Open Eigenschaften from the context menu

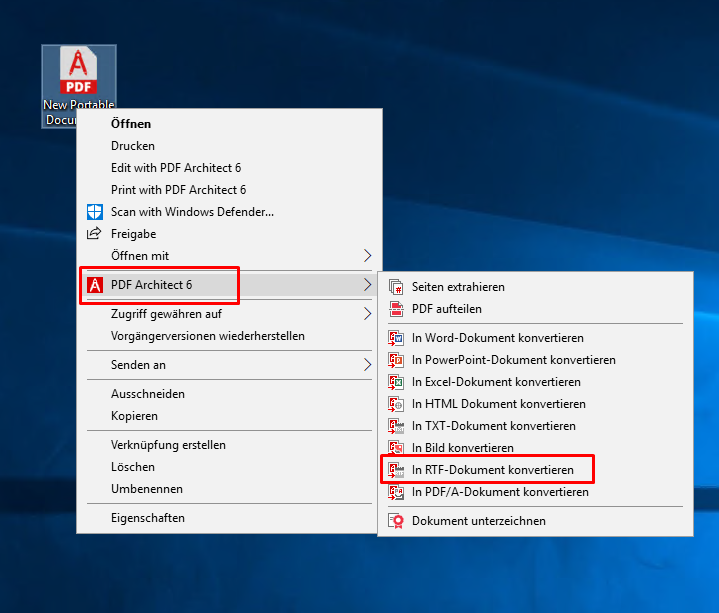coord(229,518)
